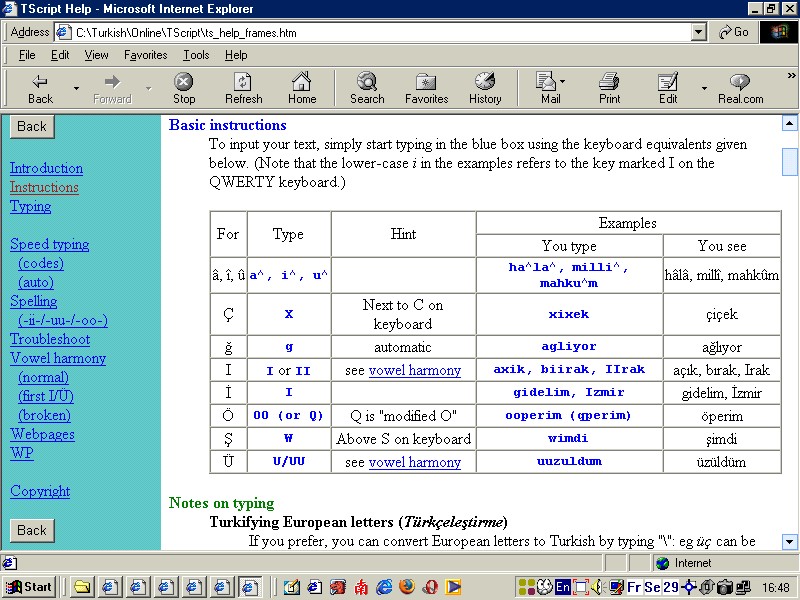Open the (auto) sub-link
The image size is (800, 600).
coord(36,282)
